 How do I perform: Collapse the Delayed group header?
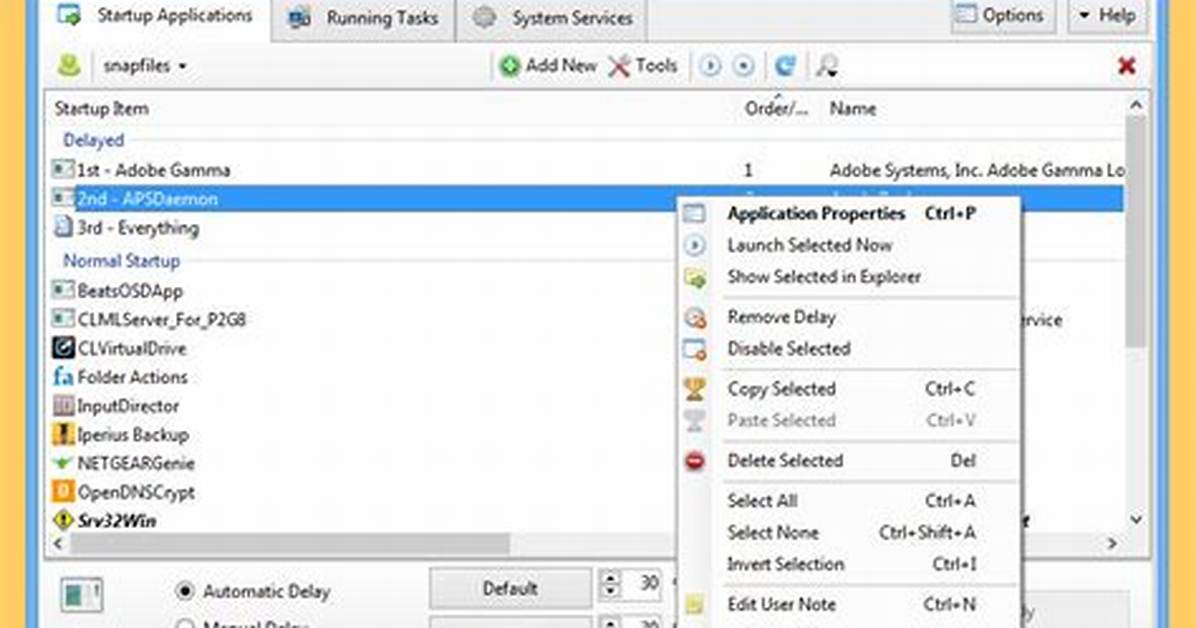pyautogui.click(x=93, y=140)
